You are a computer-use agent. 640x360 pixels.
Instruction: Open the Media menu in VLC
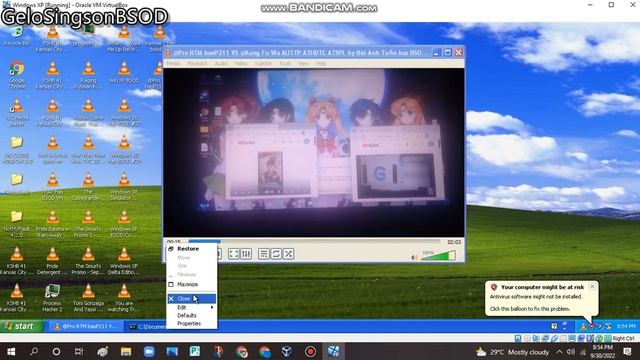[173, 64]
